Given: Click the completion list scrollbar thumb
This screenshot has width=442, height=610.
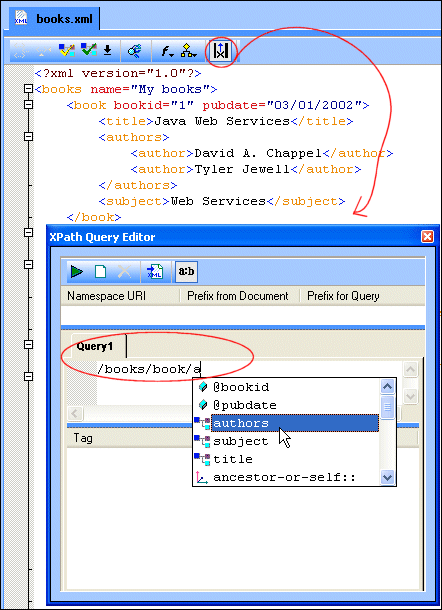Looking at the screenshot, I should coord(388,407).
